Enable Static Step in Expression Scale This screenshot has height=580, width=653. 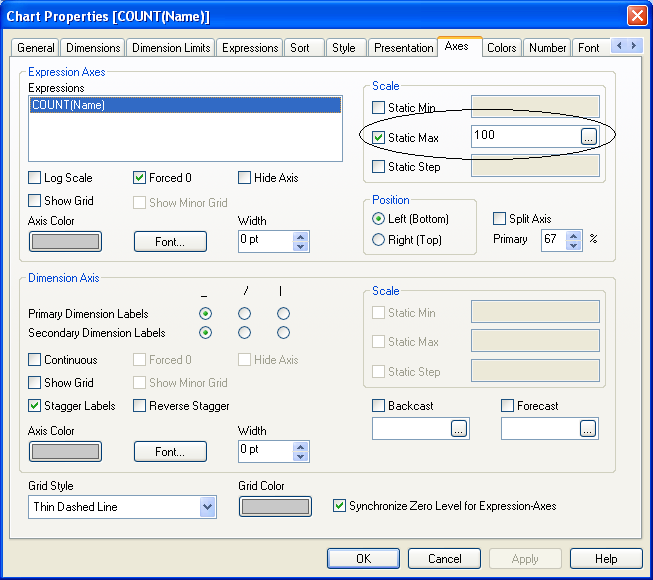pos(378,167)
